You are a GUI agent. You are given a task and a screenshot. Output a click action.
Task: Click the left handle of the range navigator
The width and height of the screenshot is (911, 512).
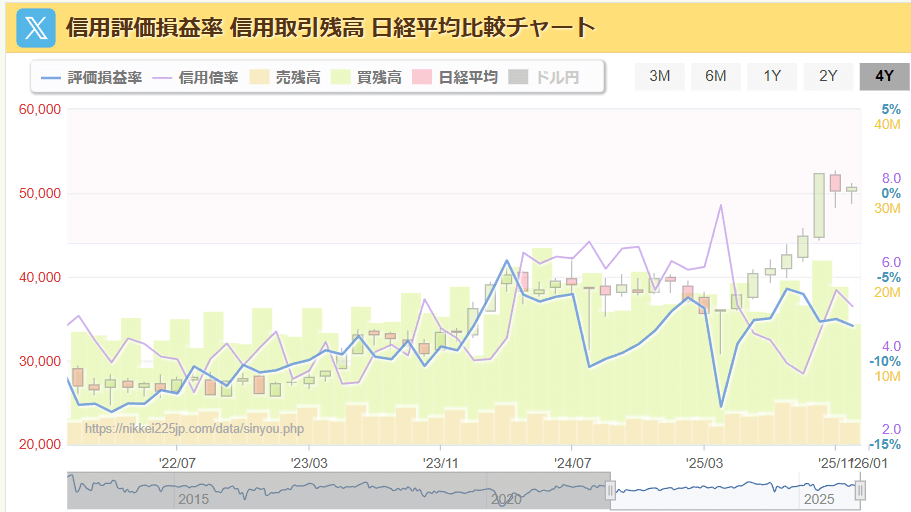[x=610, y=490]
